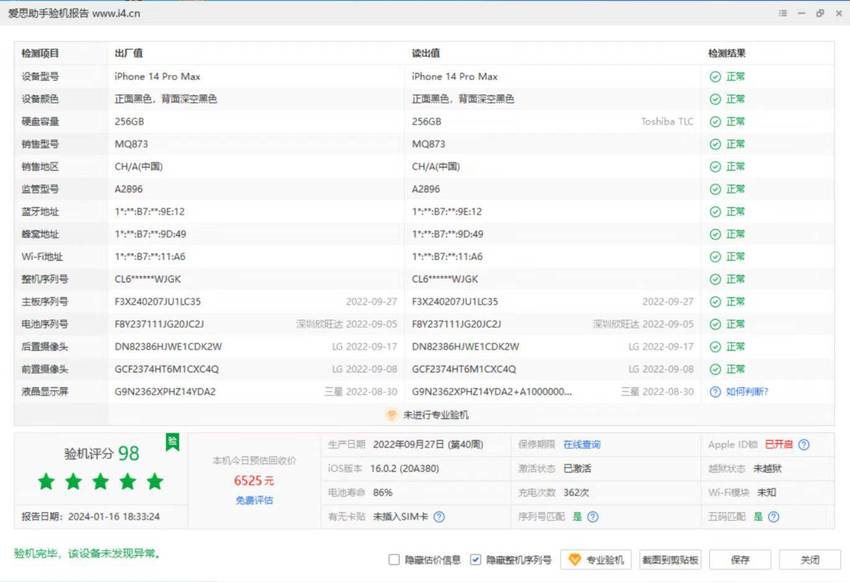The width and height of the screenshot is (850, 582).
Task: Click the green check icon for 销售地区
Action: click(715, 166)
